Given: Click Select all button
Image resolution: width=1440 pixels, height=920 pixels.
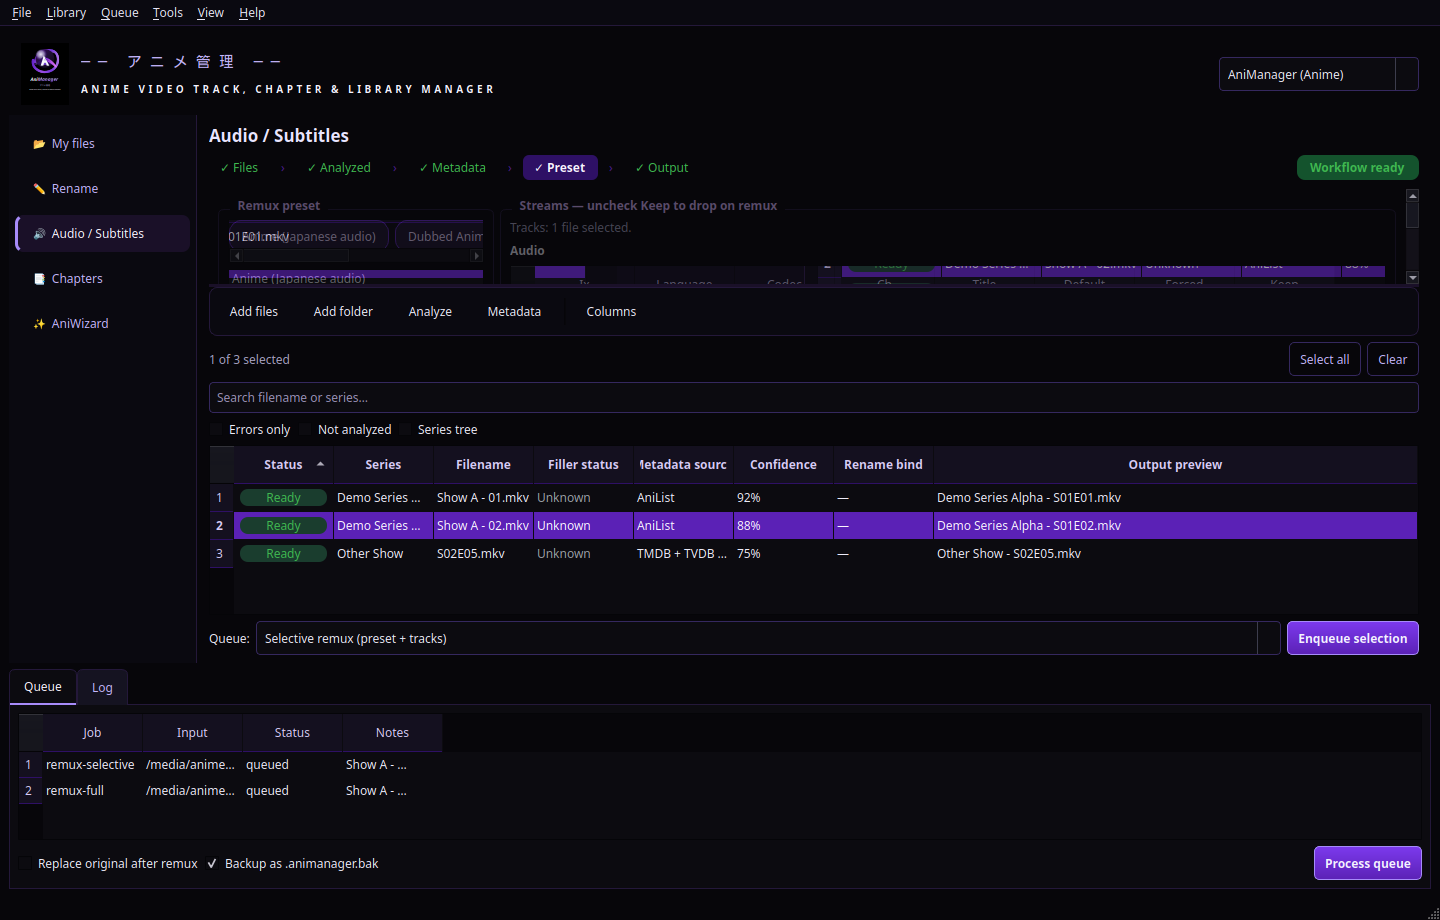Looking at the screenshot, I should pos(1325,360).
